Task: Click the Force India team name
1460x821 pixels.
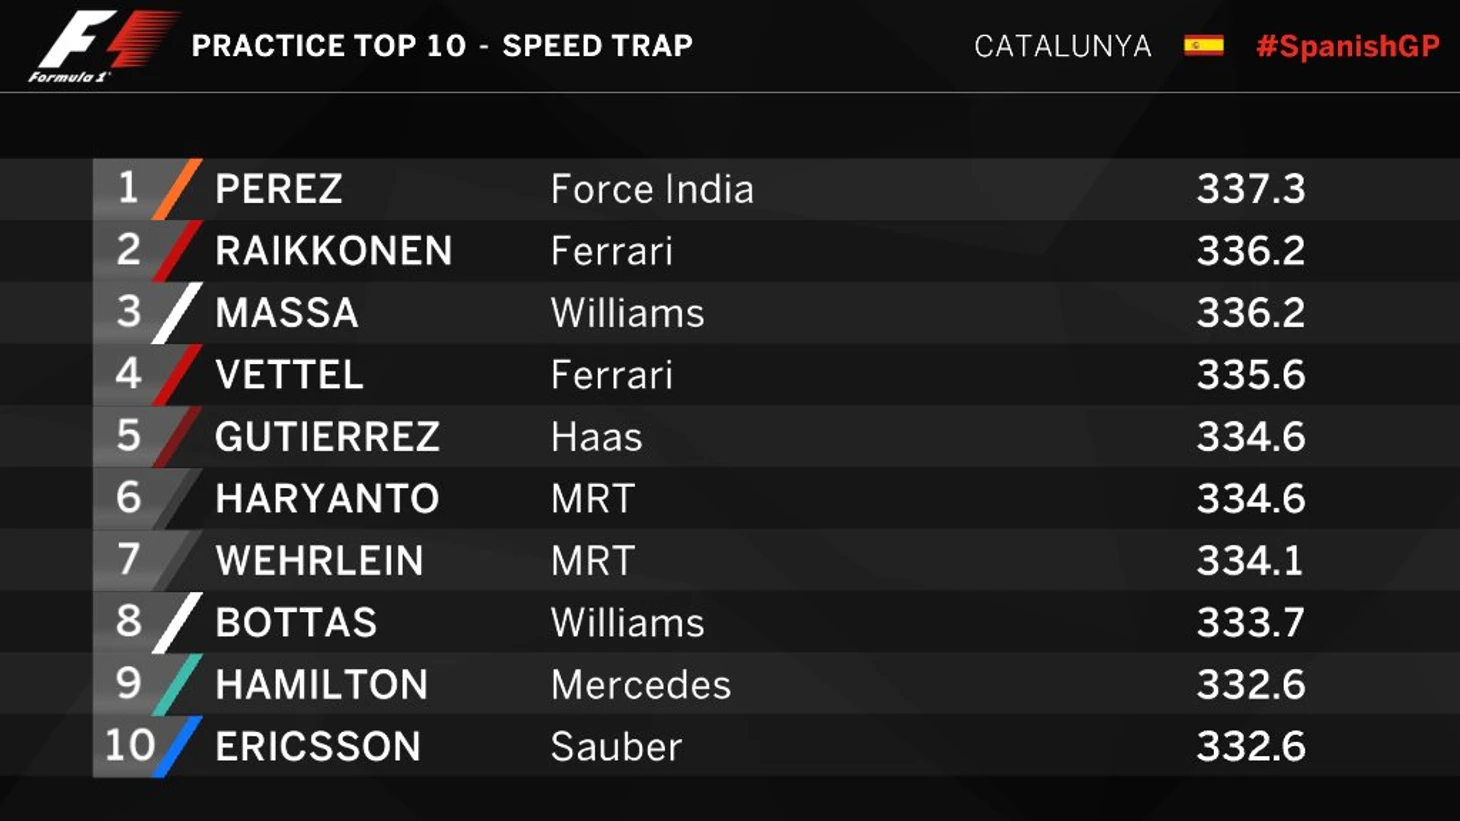Action: pos(652,189)
